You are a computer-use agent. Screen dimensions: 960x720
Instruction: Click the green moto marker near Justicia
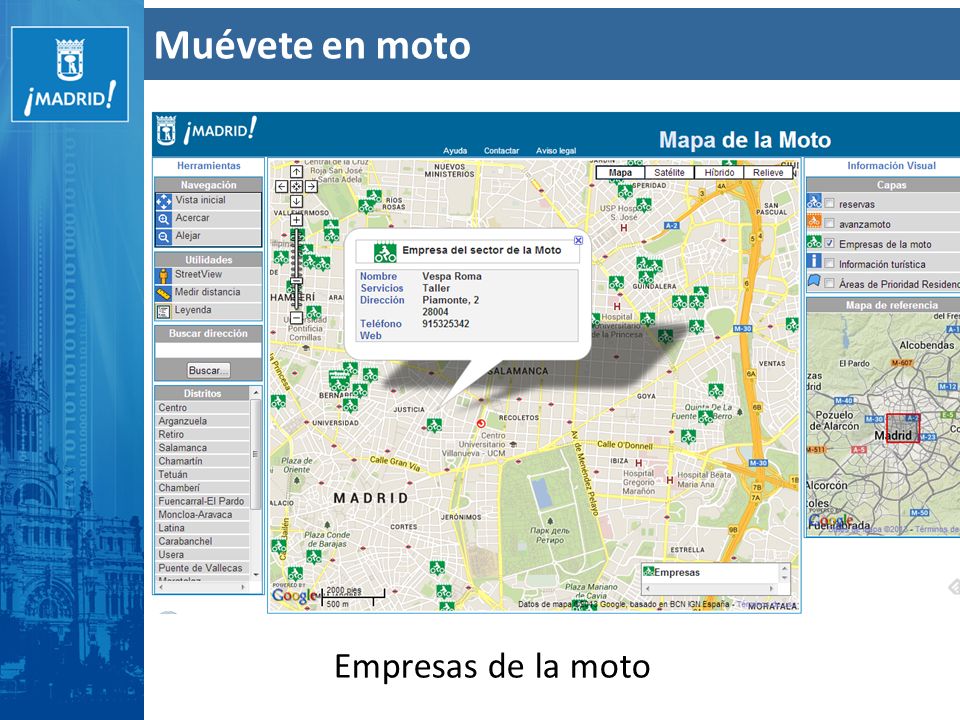[434, 425]
